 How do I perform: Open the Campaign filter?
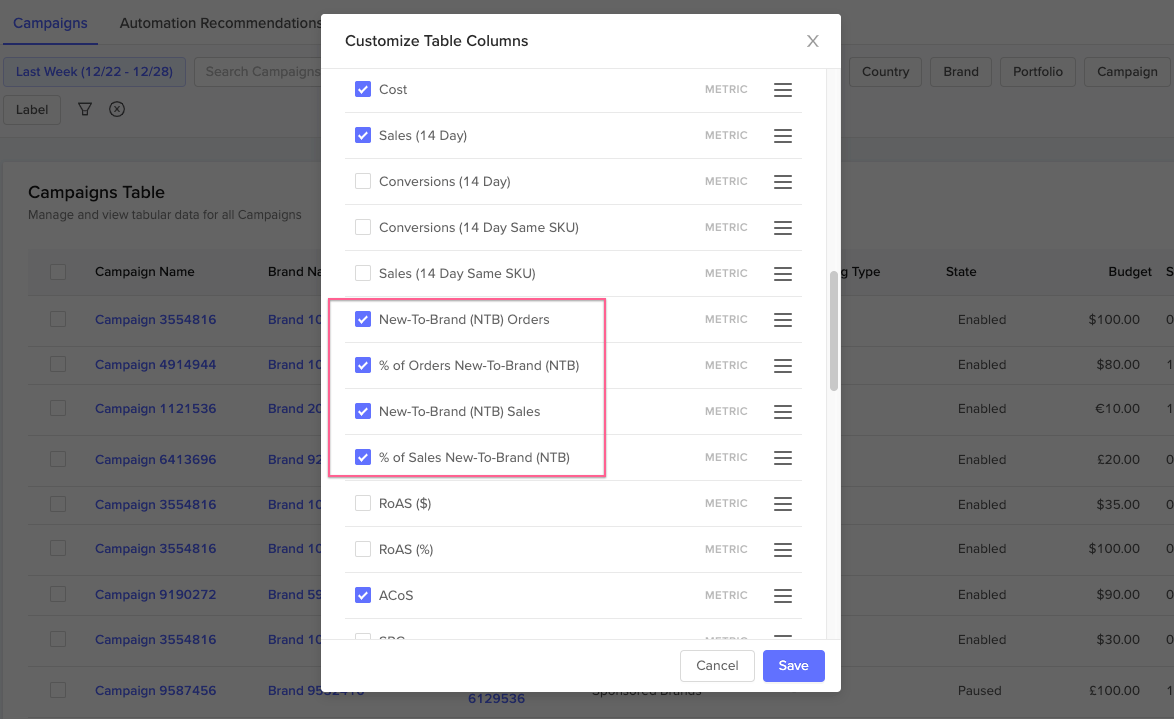(1128, 72)
